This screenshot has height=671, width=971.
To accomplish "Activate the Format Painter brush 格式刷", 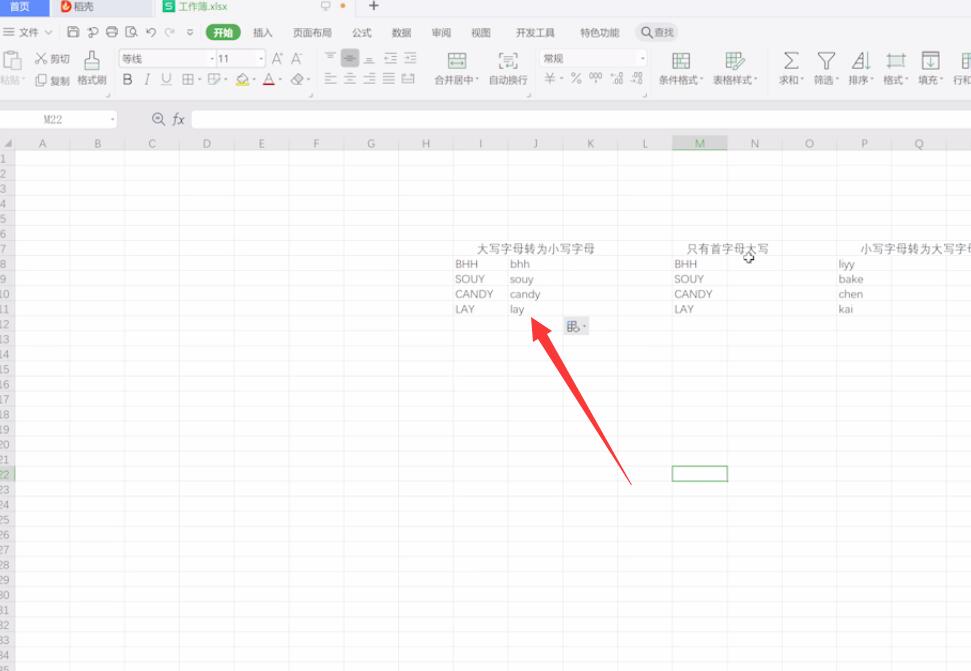I will 92,68.
